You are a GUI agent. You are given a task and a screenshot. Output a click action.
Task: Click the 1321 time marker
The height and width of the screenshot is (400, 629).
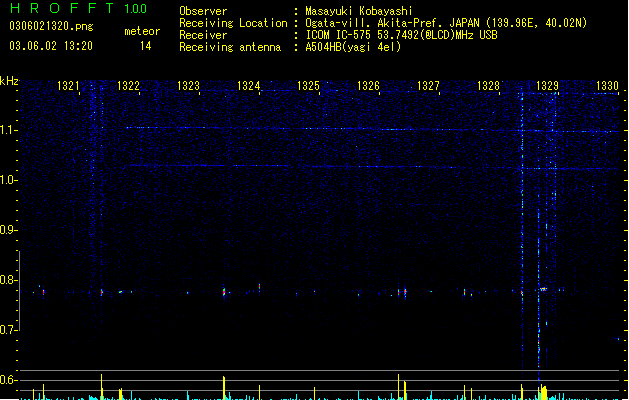coord(68,86)
